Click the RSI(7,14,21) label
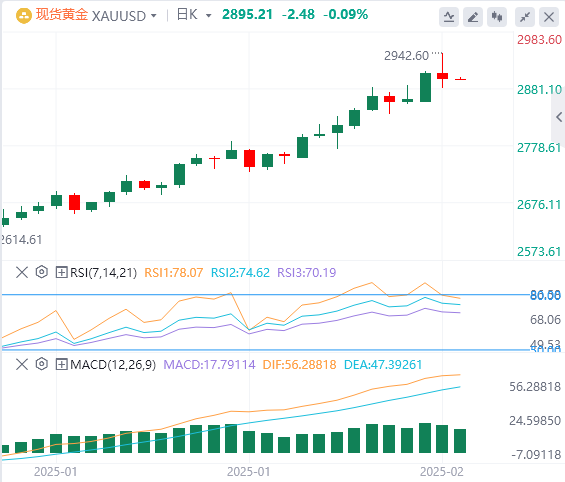The height and width of the screenshot is (482, 565). (103, 273)
